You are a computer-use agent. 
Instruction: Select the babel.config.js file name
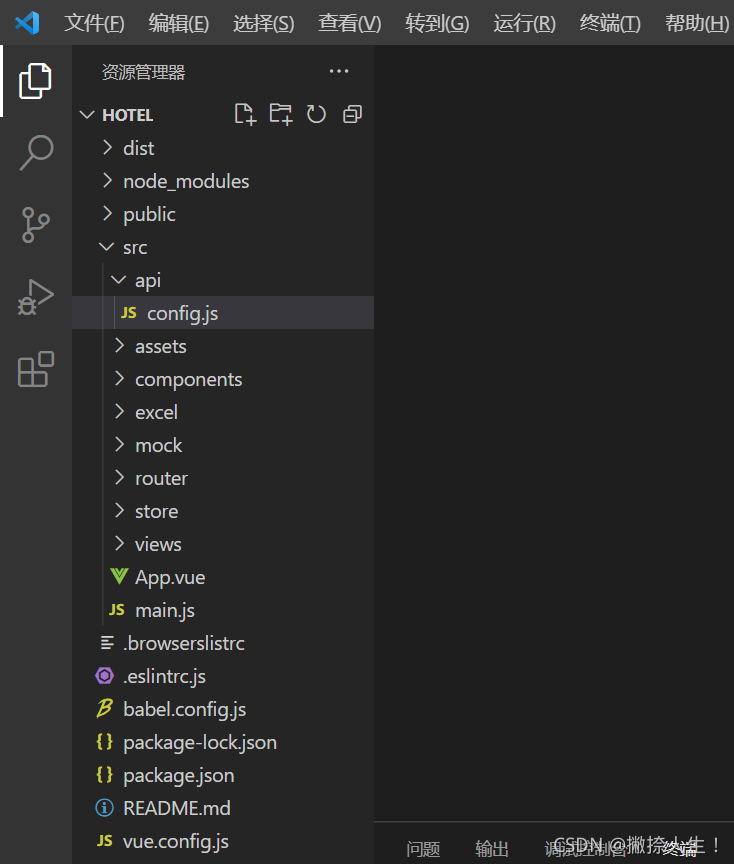click(x=185, y=710)
